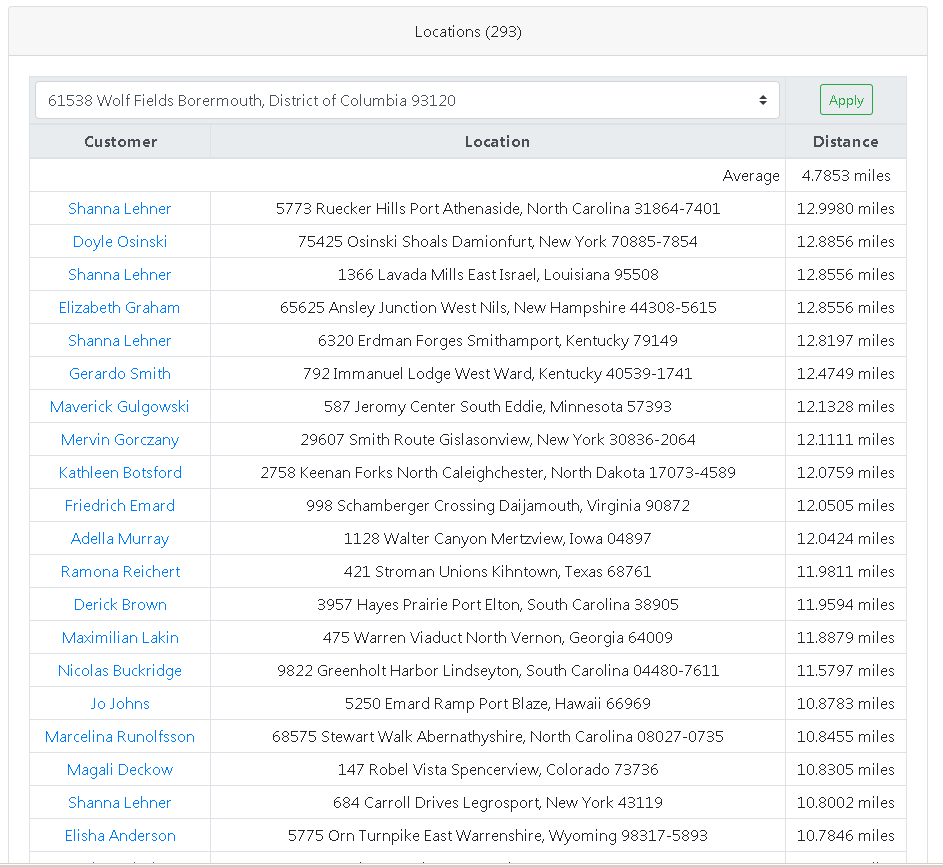Open Ramona Reichert customer profile
The width and height of the screenshot is (943, 867).
(120, 572)
